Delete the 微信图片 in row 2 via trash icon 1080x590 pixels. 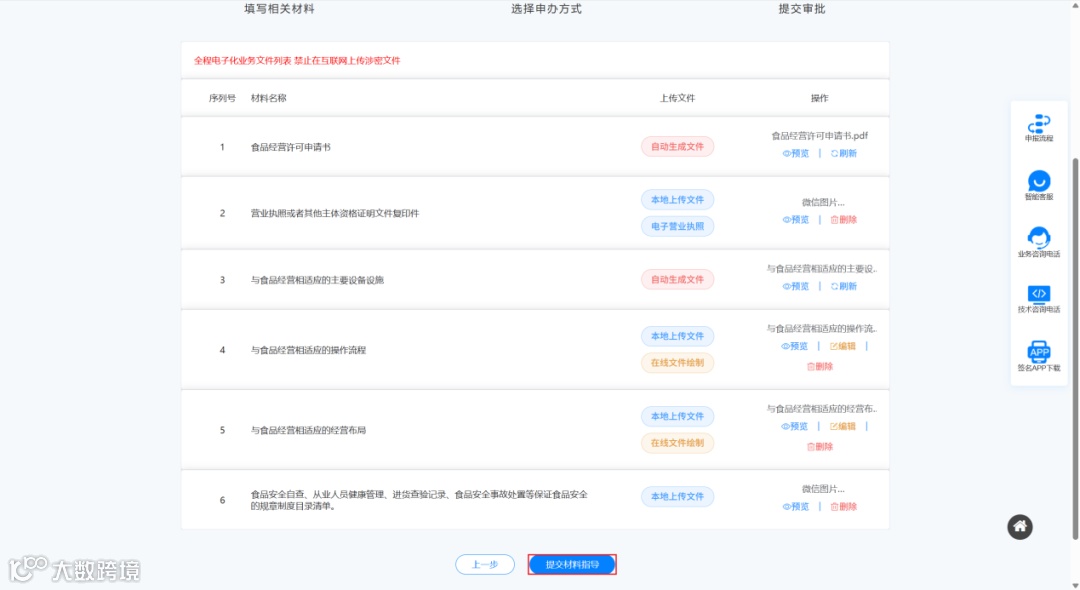click(843, 219)
